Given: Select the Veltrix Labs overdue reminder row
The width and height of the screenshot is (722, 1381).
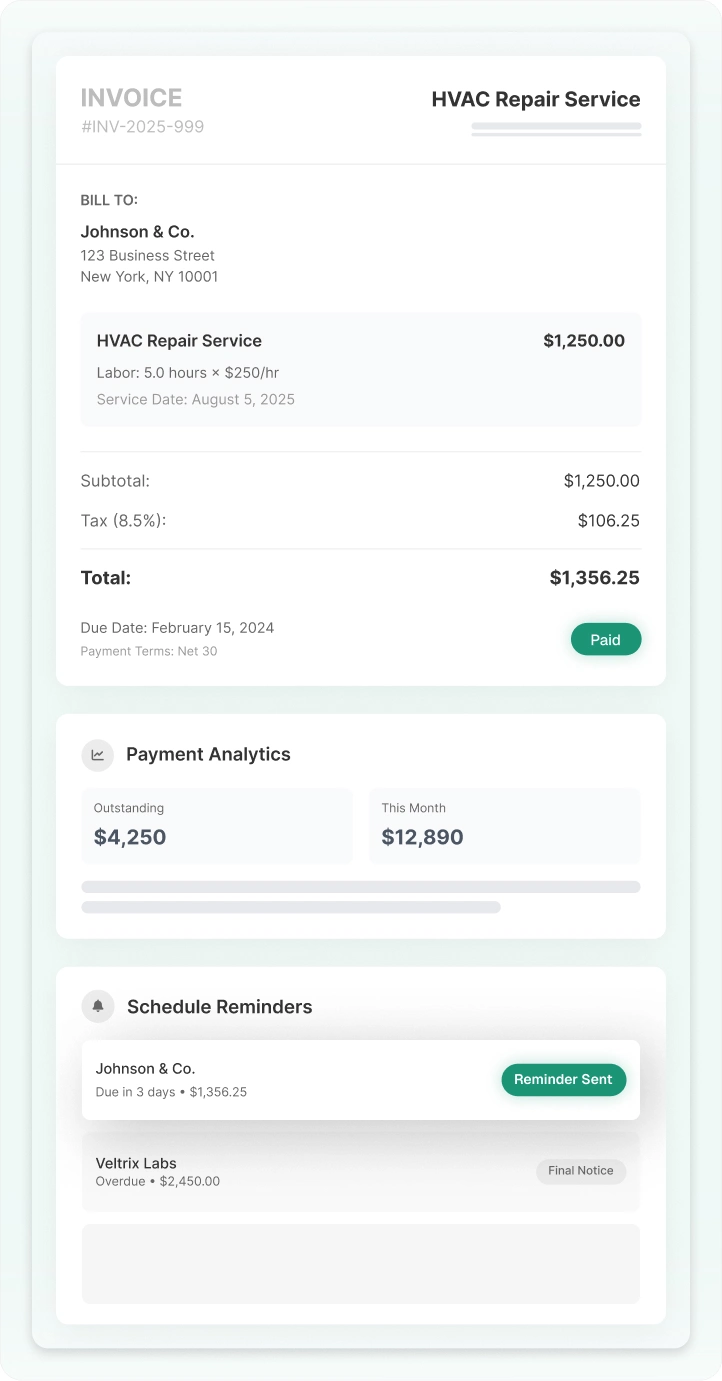Looking at the screenshot, I should tap(300, 1171).
